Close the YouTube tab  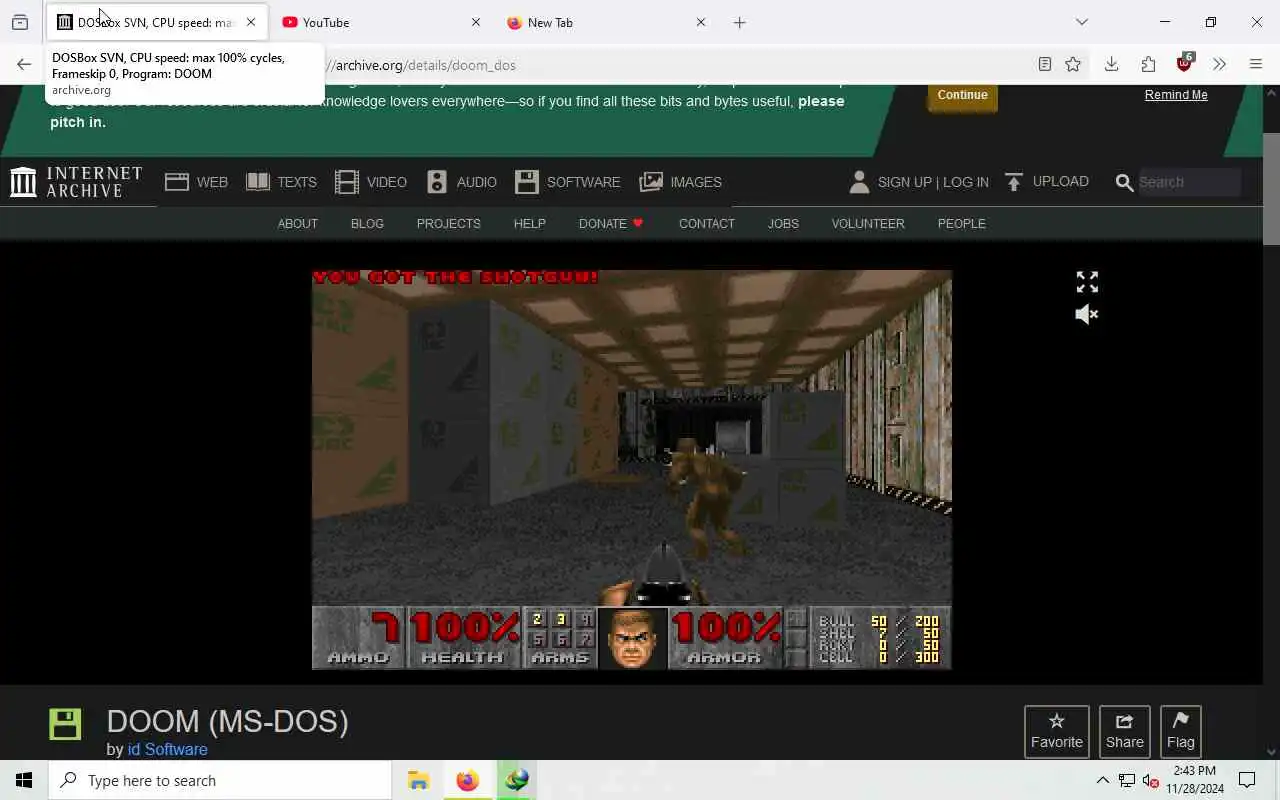[x=476, y=22]
